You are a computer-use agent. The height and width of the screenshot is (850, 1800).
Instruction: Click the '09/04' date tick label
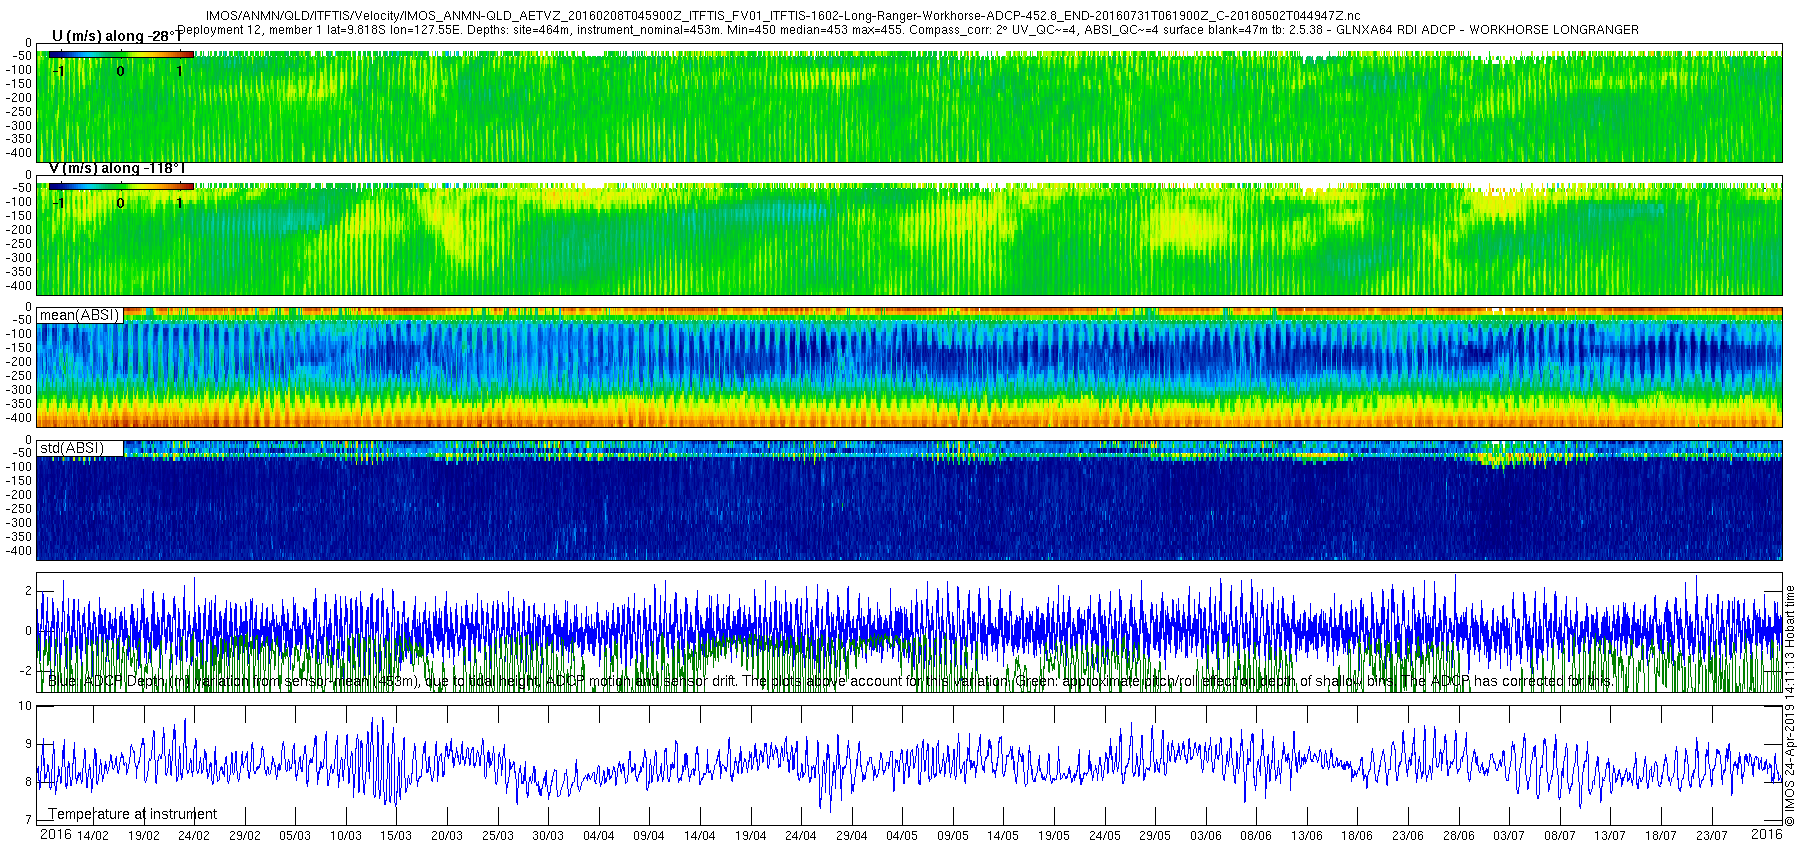649,836
